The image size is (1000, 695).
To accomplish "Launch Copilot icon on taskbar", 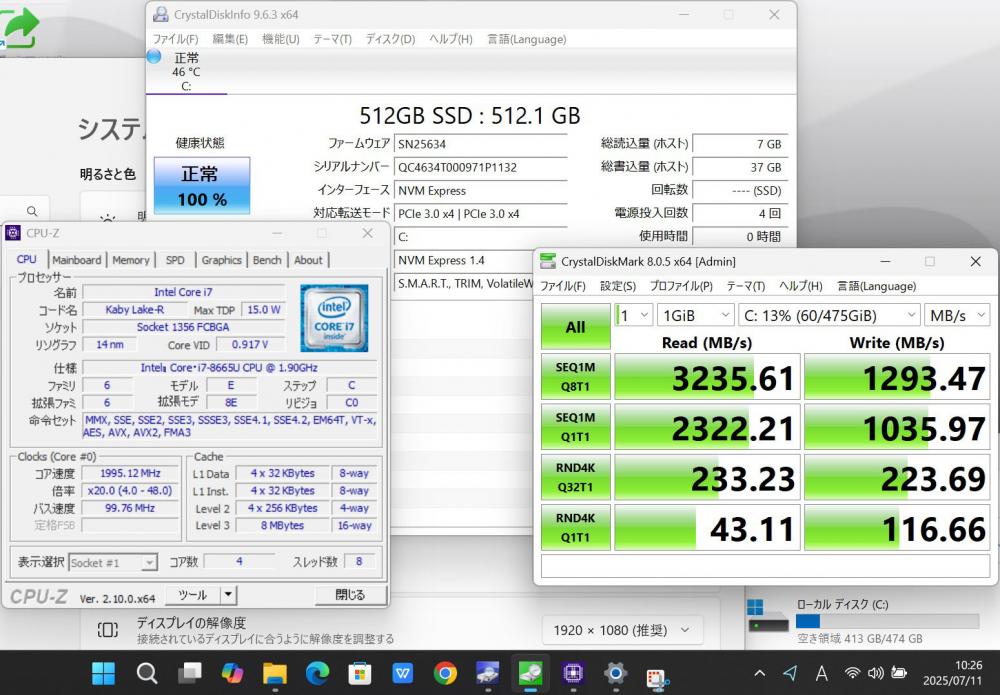I will click(232, 673).
